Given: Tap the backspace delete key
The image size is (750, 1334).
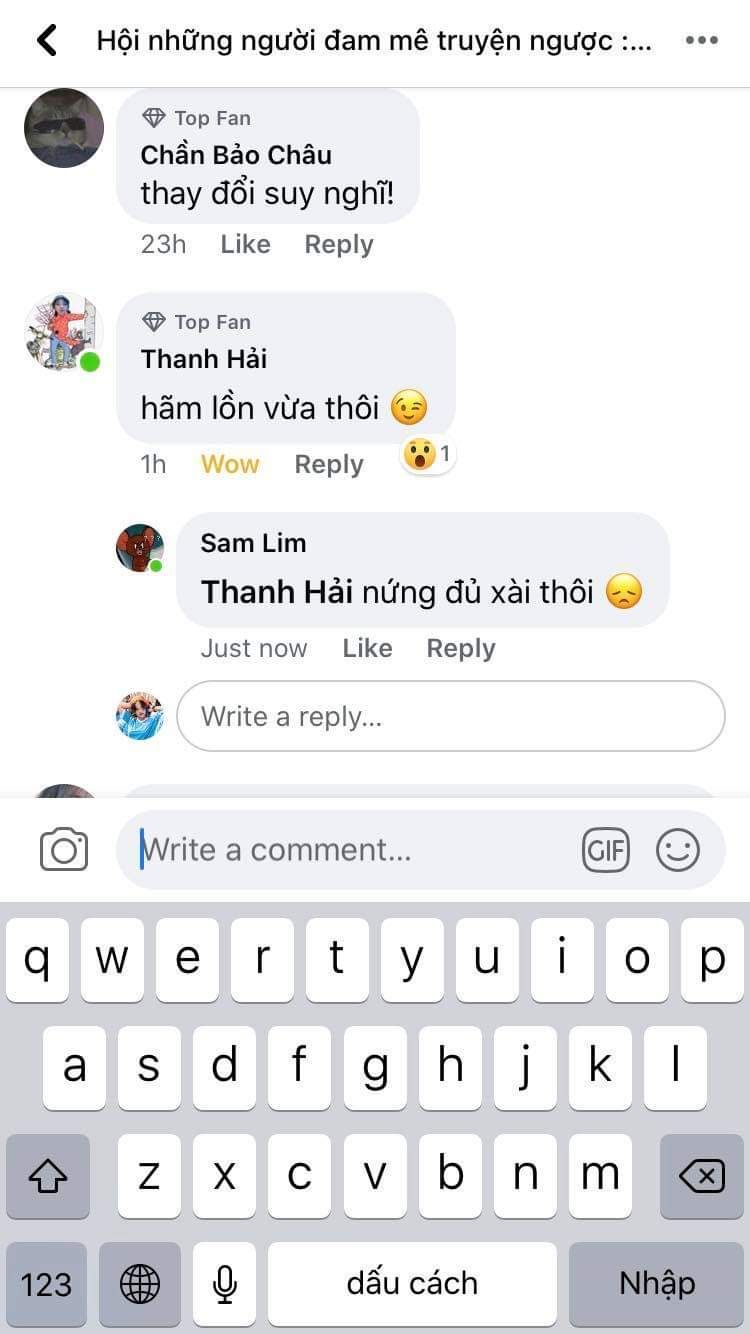Looking at the screenshot, I should coord(702,1176).
